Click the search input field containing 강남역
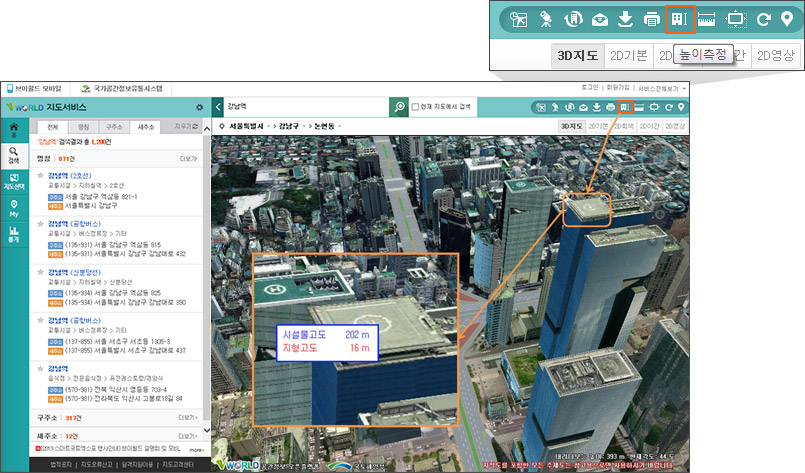Screen dimensions: 805x473 tap(306, 107)
